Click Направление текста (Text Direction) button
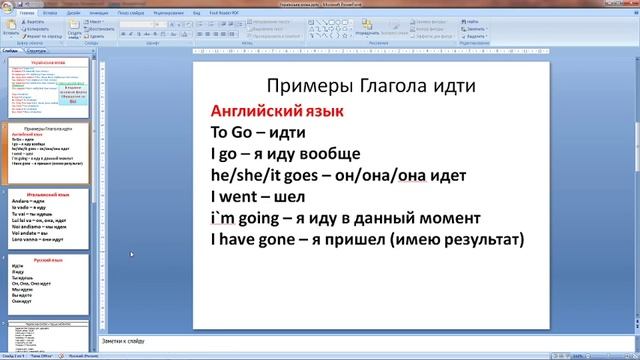 point(269,22)
